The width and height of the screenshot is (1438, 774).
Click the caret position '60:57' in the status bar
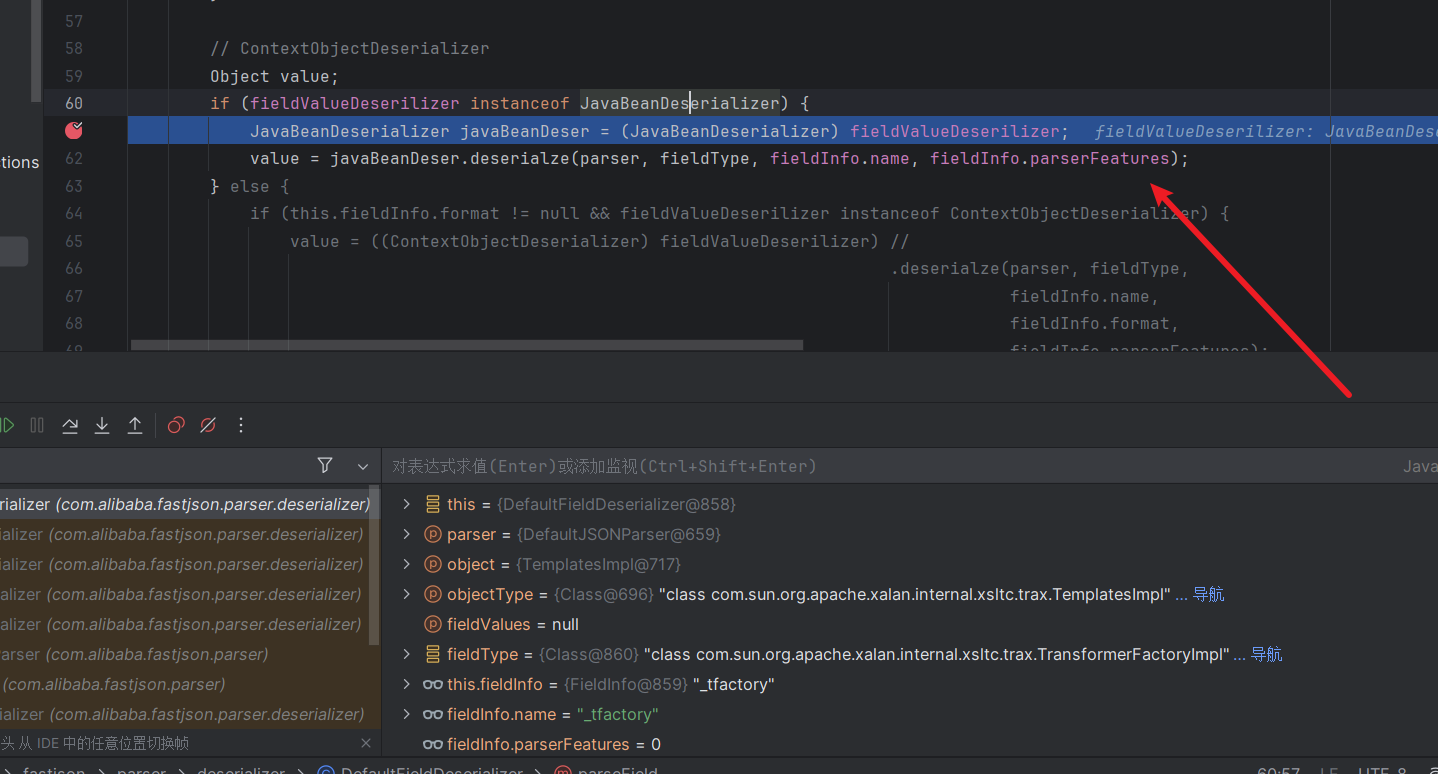(1278, 770)
